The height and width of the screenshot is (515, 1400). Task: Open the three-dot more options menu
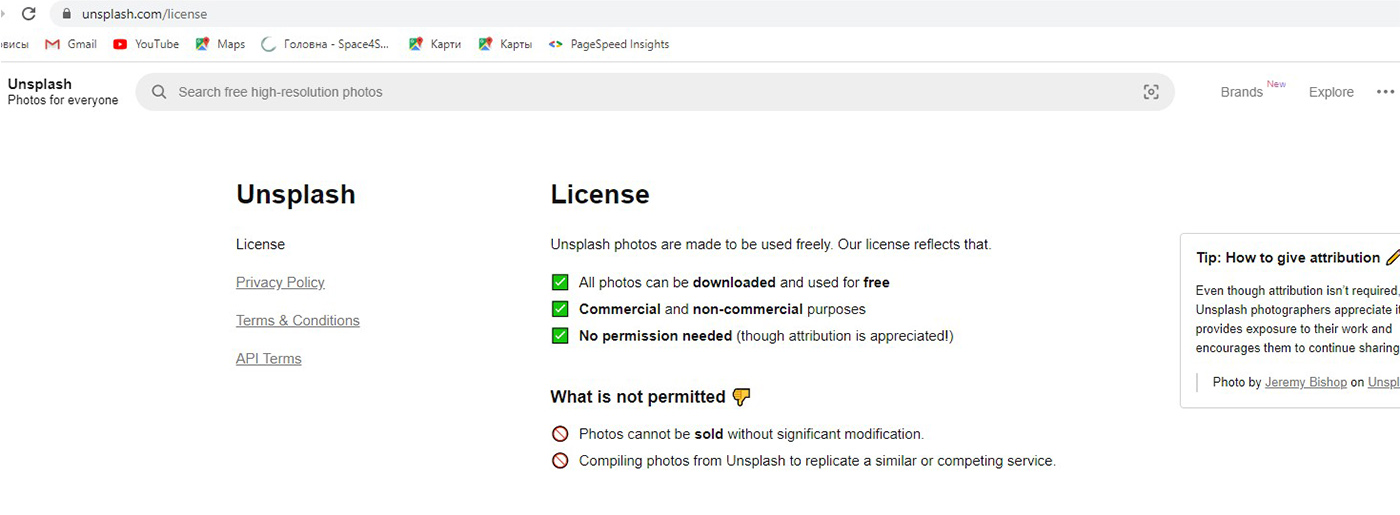pos(1384,92)
